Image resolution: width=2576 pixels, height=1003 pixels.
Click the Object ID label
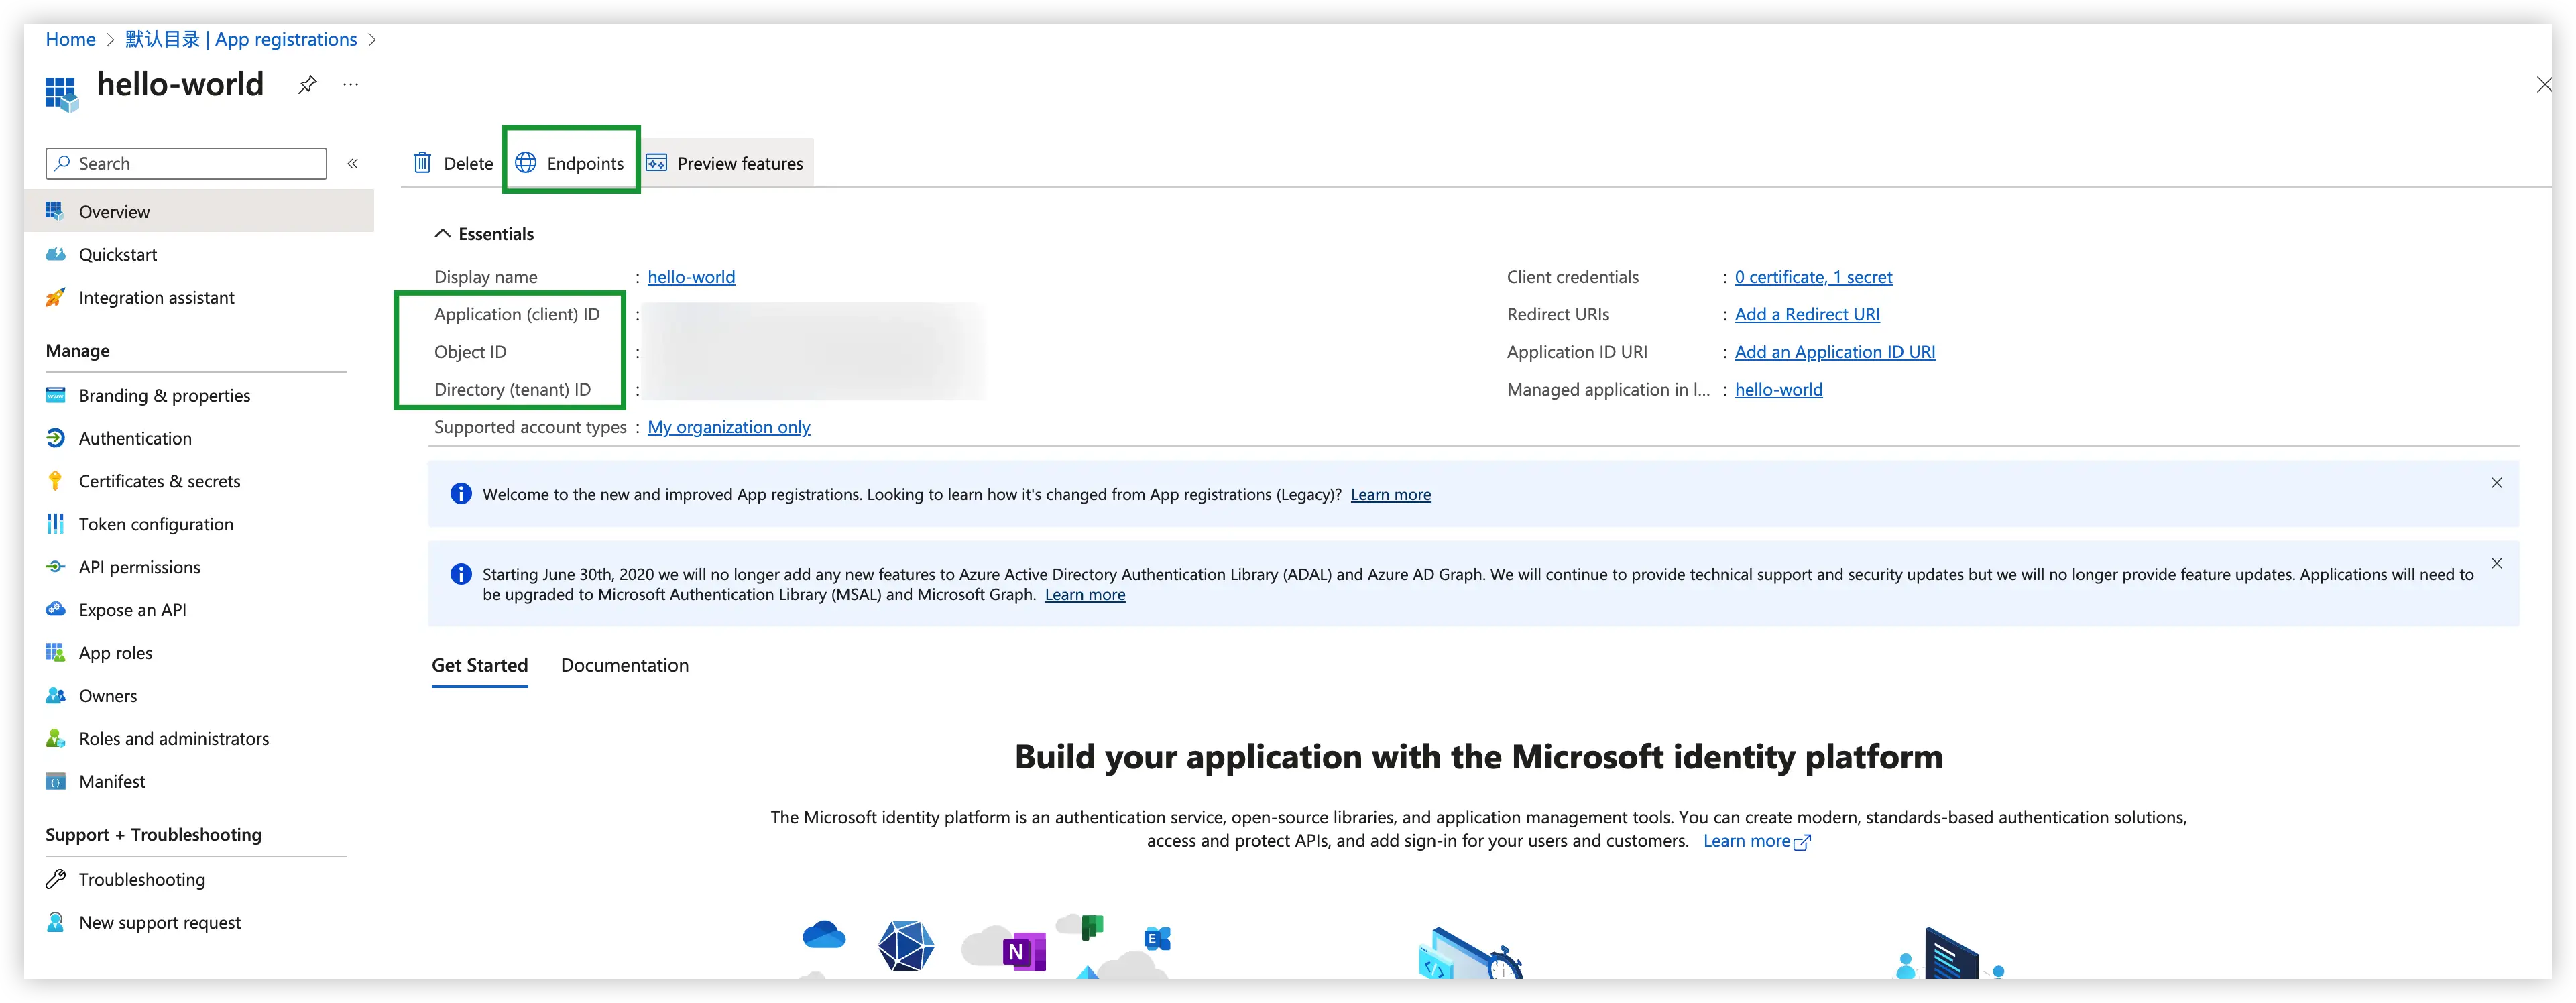pyautogui.click(x=470, y=352)
